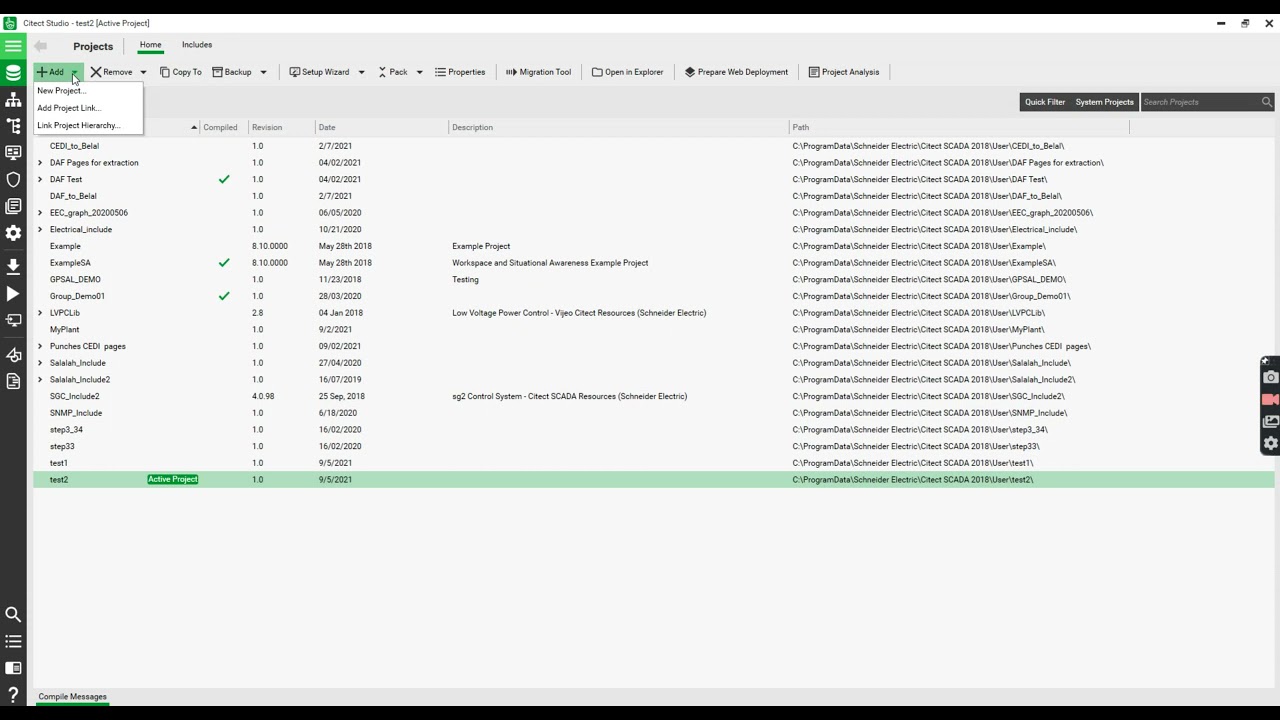1280x720 pixels.
Task: Expand the Electrical_include project node
Action: (x=40, y=230)
